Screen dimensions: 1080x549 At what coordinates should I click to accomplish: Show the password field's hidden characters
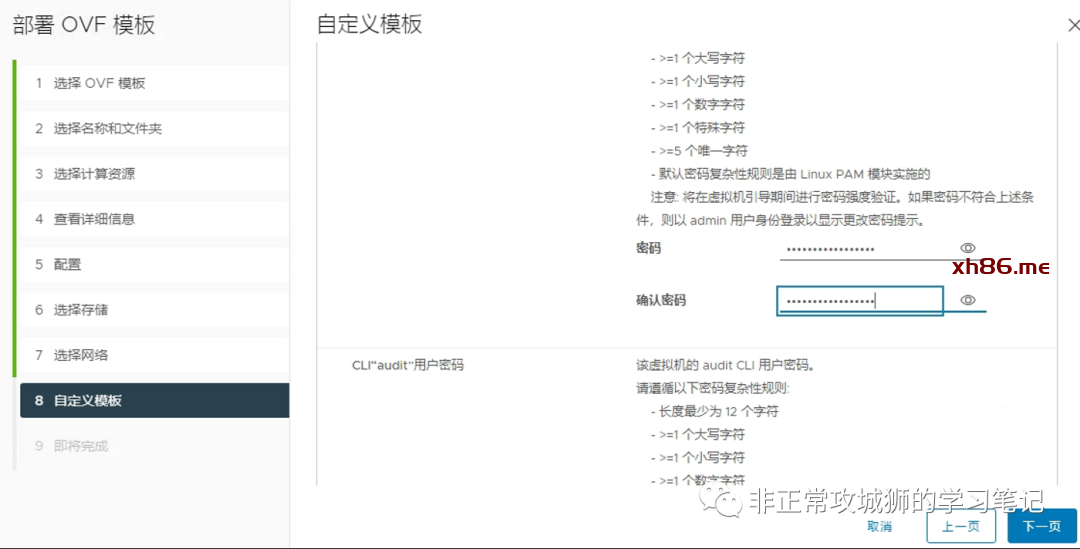967,248
